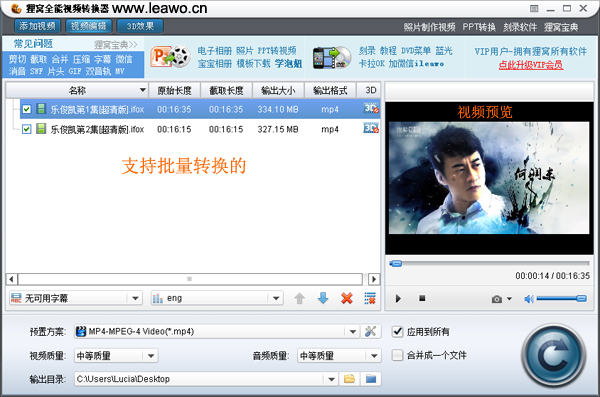The image size is (600, 397).
Task: Browse output folder with yellow folder icon
Action: point(349,379)
